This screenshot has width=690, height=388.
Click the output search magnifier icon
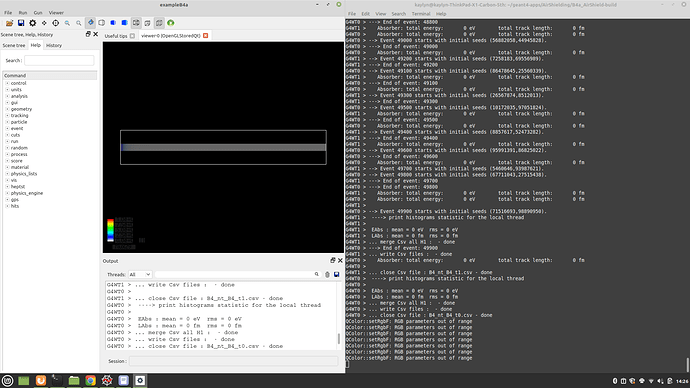[x=316, y=275]
